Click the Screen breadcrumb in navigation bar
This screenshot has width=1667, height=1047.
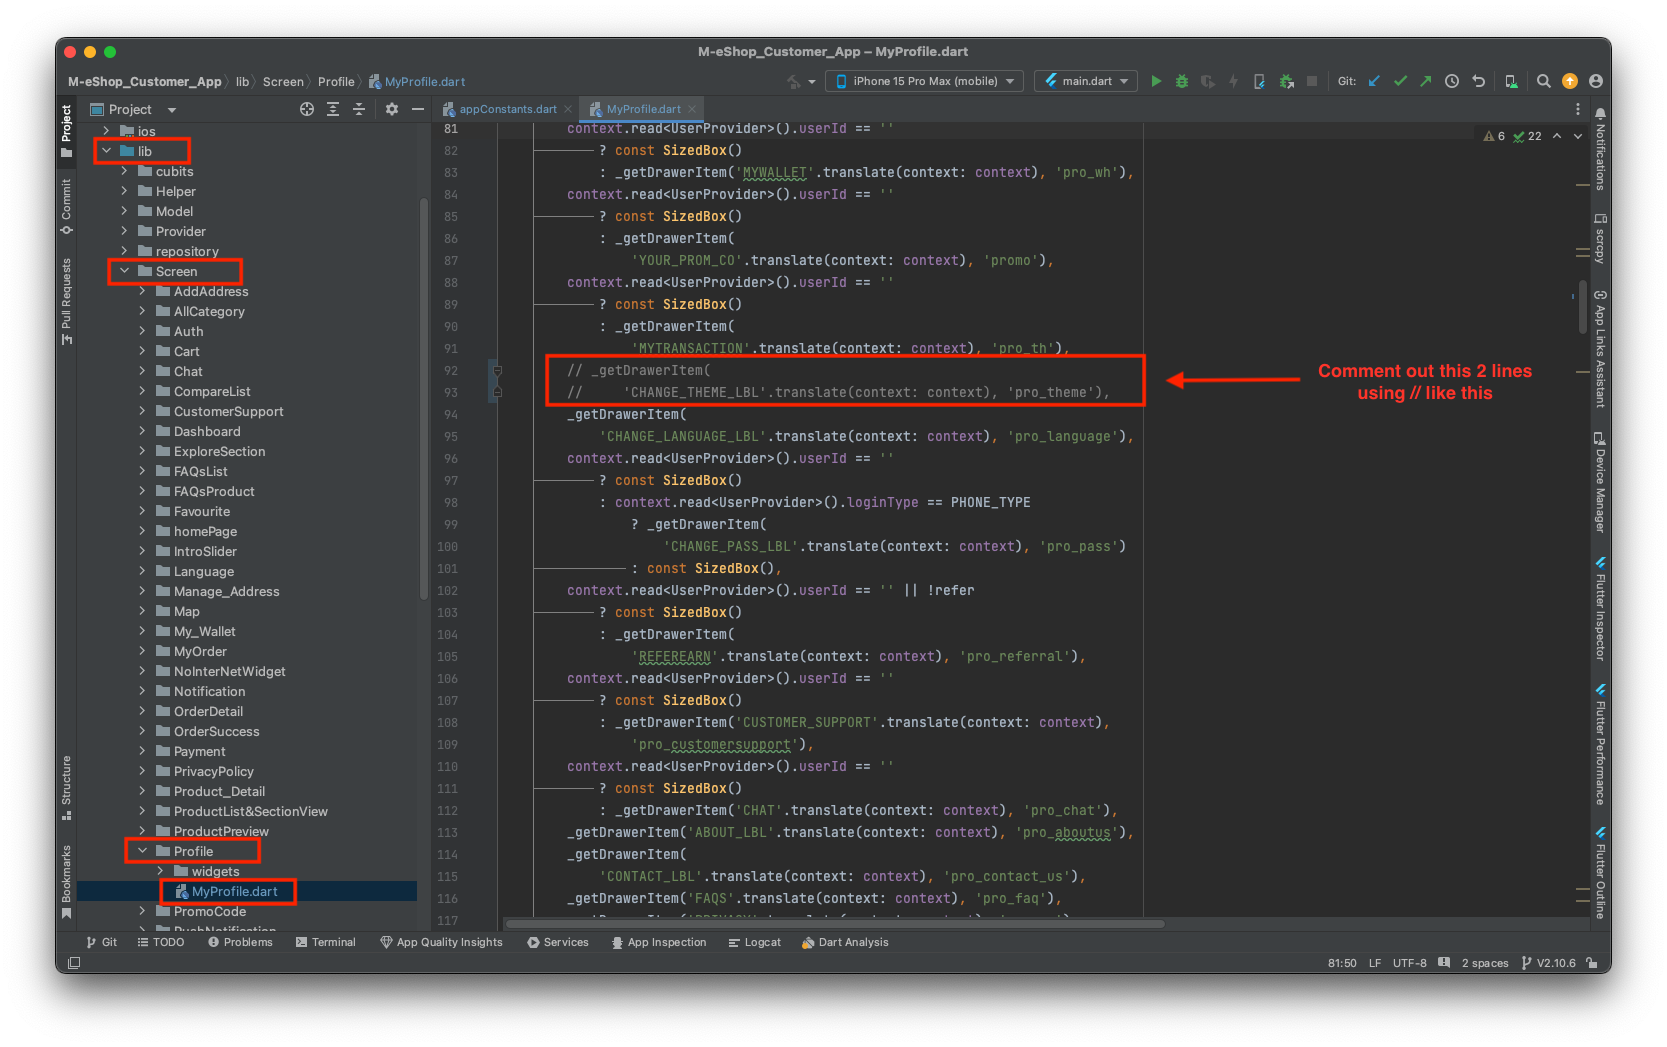pos(283,82)
